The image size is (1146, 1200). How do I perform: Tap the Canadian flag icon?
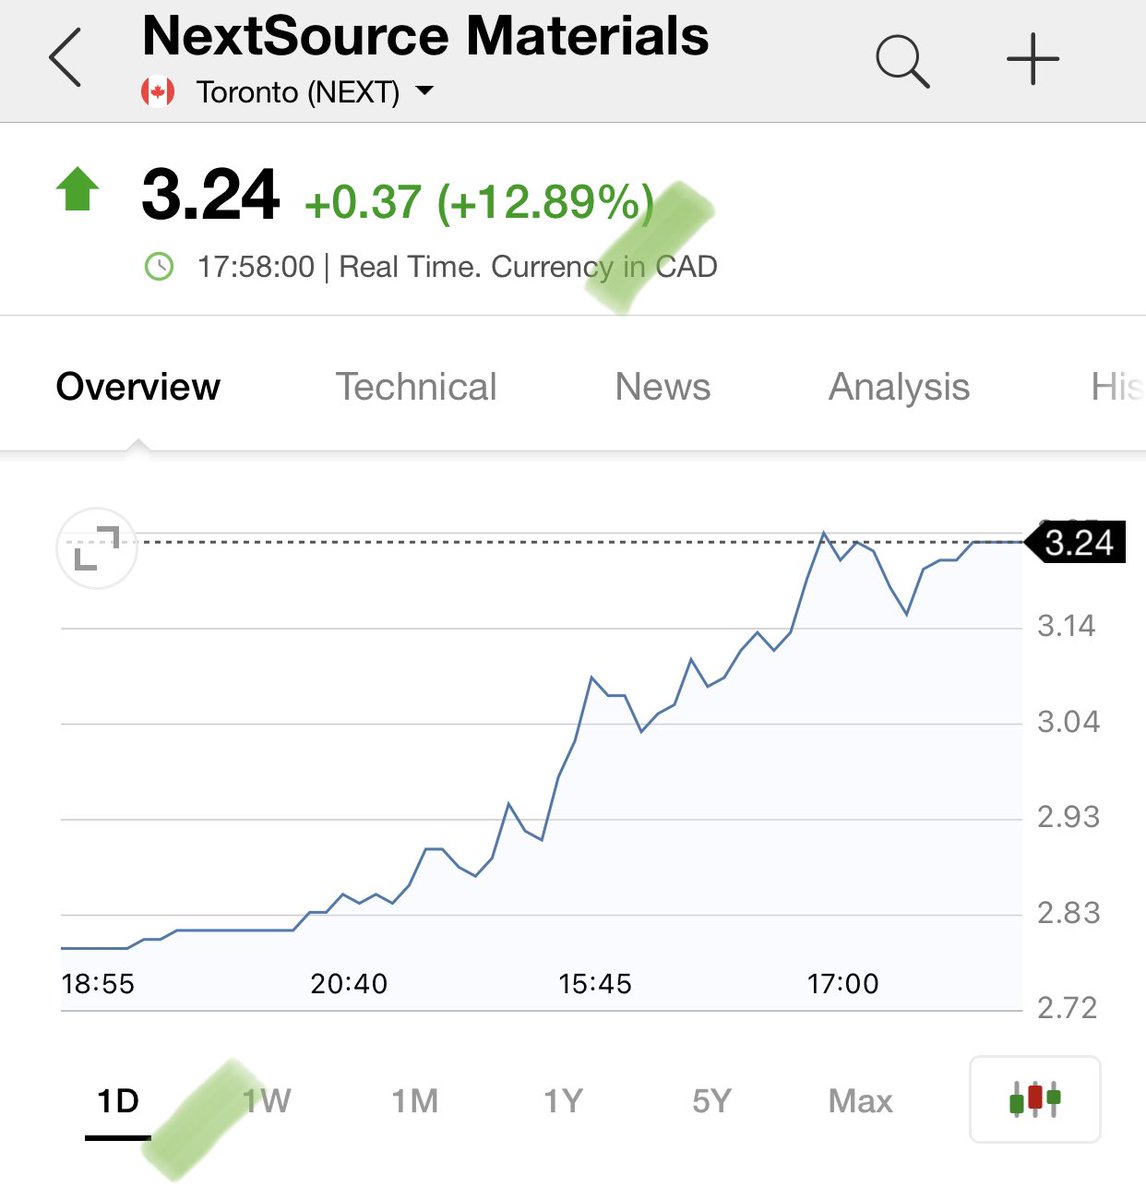[158, 92]
